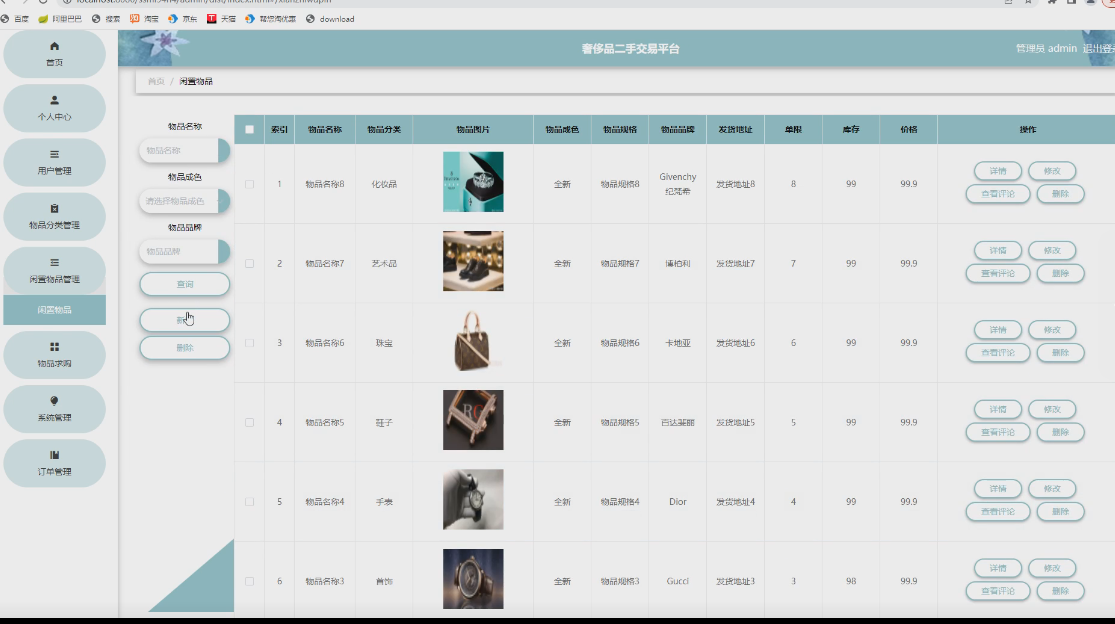Check the row 1 物品名称8 checkbox

pos(250,184)
